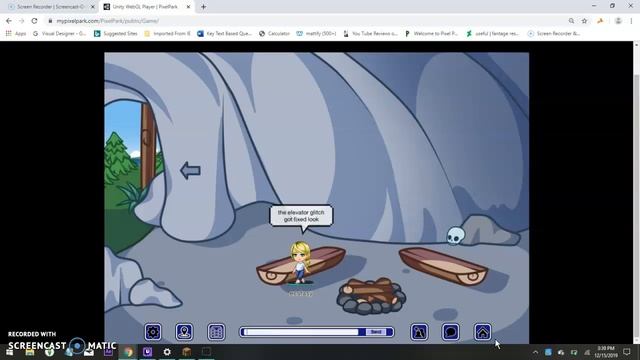Screen dimensions: 640x360
Task: Open a new browser tab
Action: [x=203, y=7]
